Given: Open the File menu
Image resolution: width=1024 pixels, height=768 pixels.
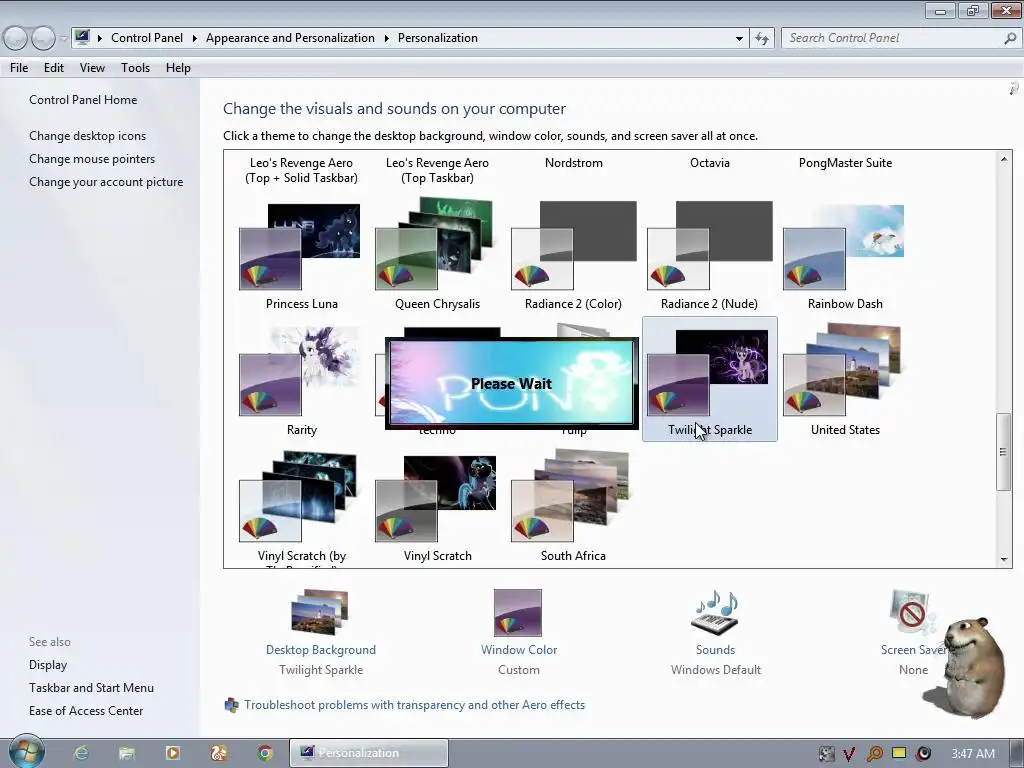Looking at the screenshot, I should (19, 68).
